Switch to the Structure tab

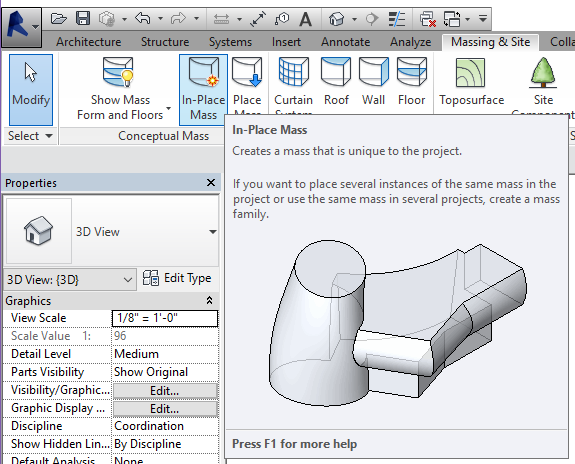pyautogui.click(x=165, y=42)
